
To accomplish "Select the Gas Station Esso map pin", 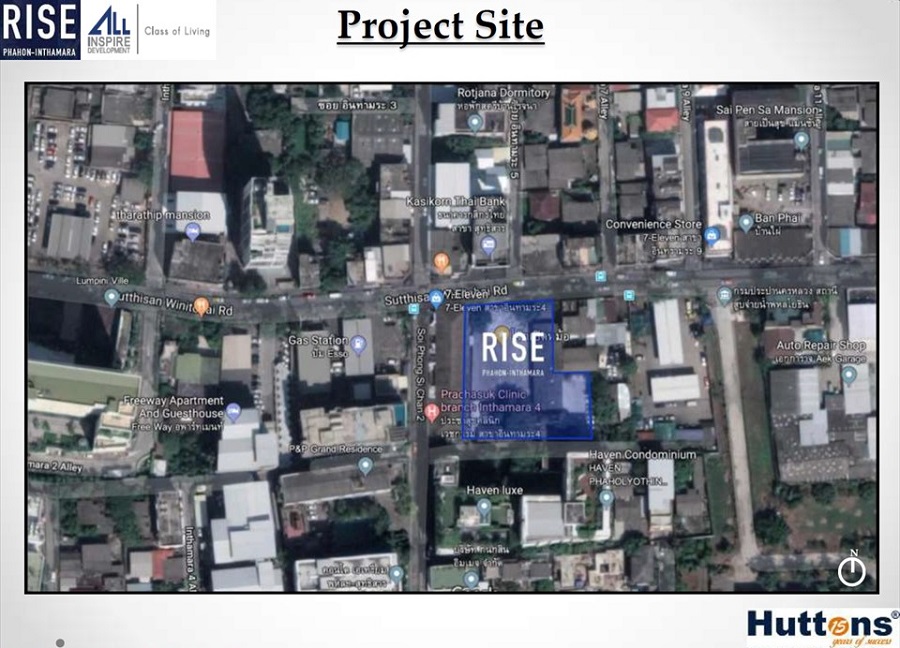I will [360, 346].
